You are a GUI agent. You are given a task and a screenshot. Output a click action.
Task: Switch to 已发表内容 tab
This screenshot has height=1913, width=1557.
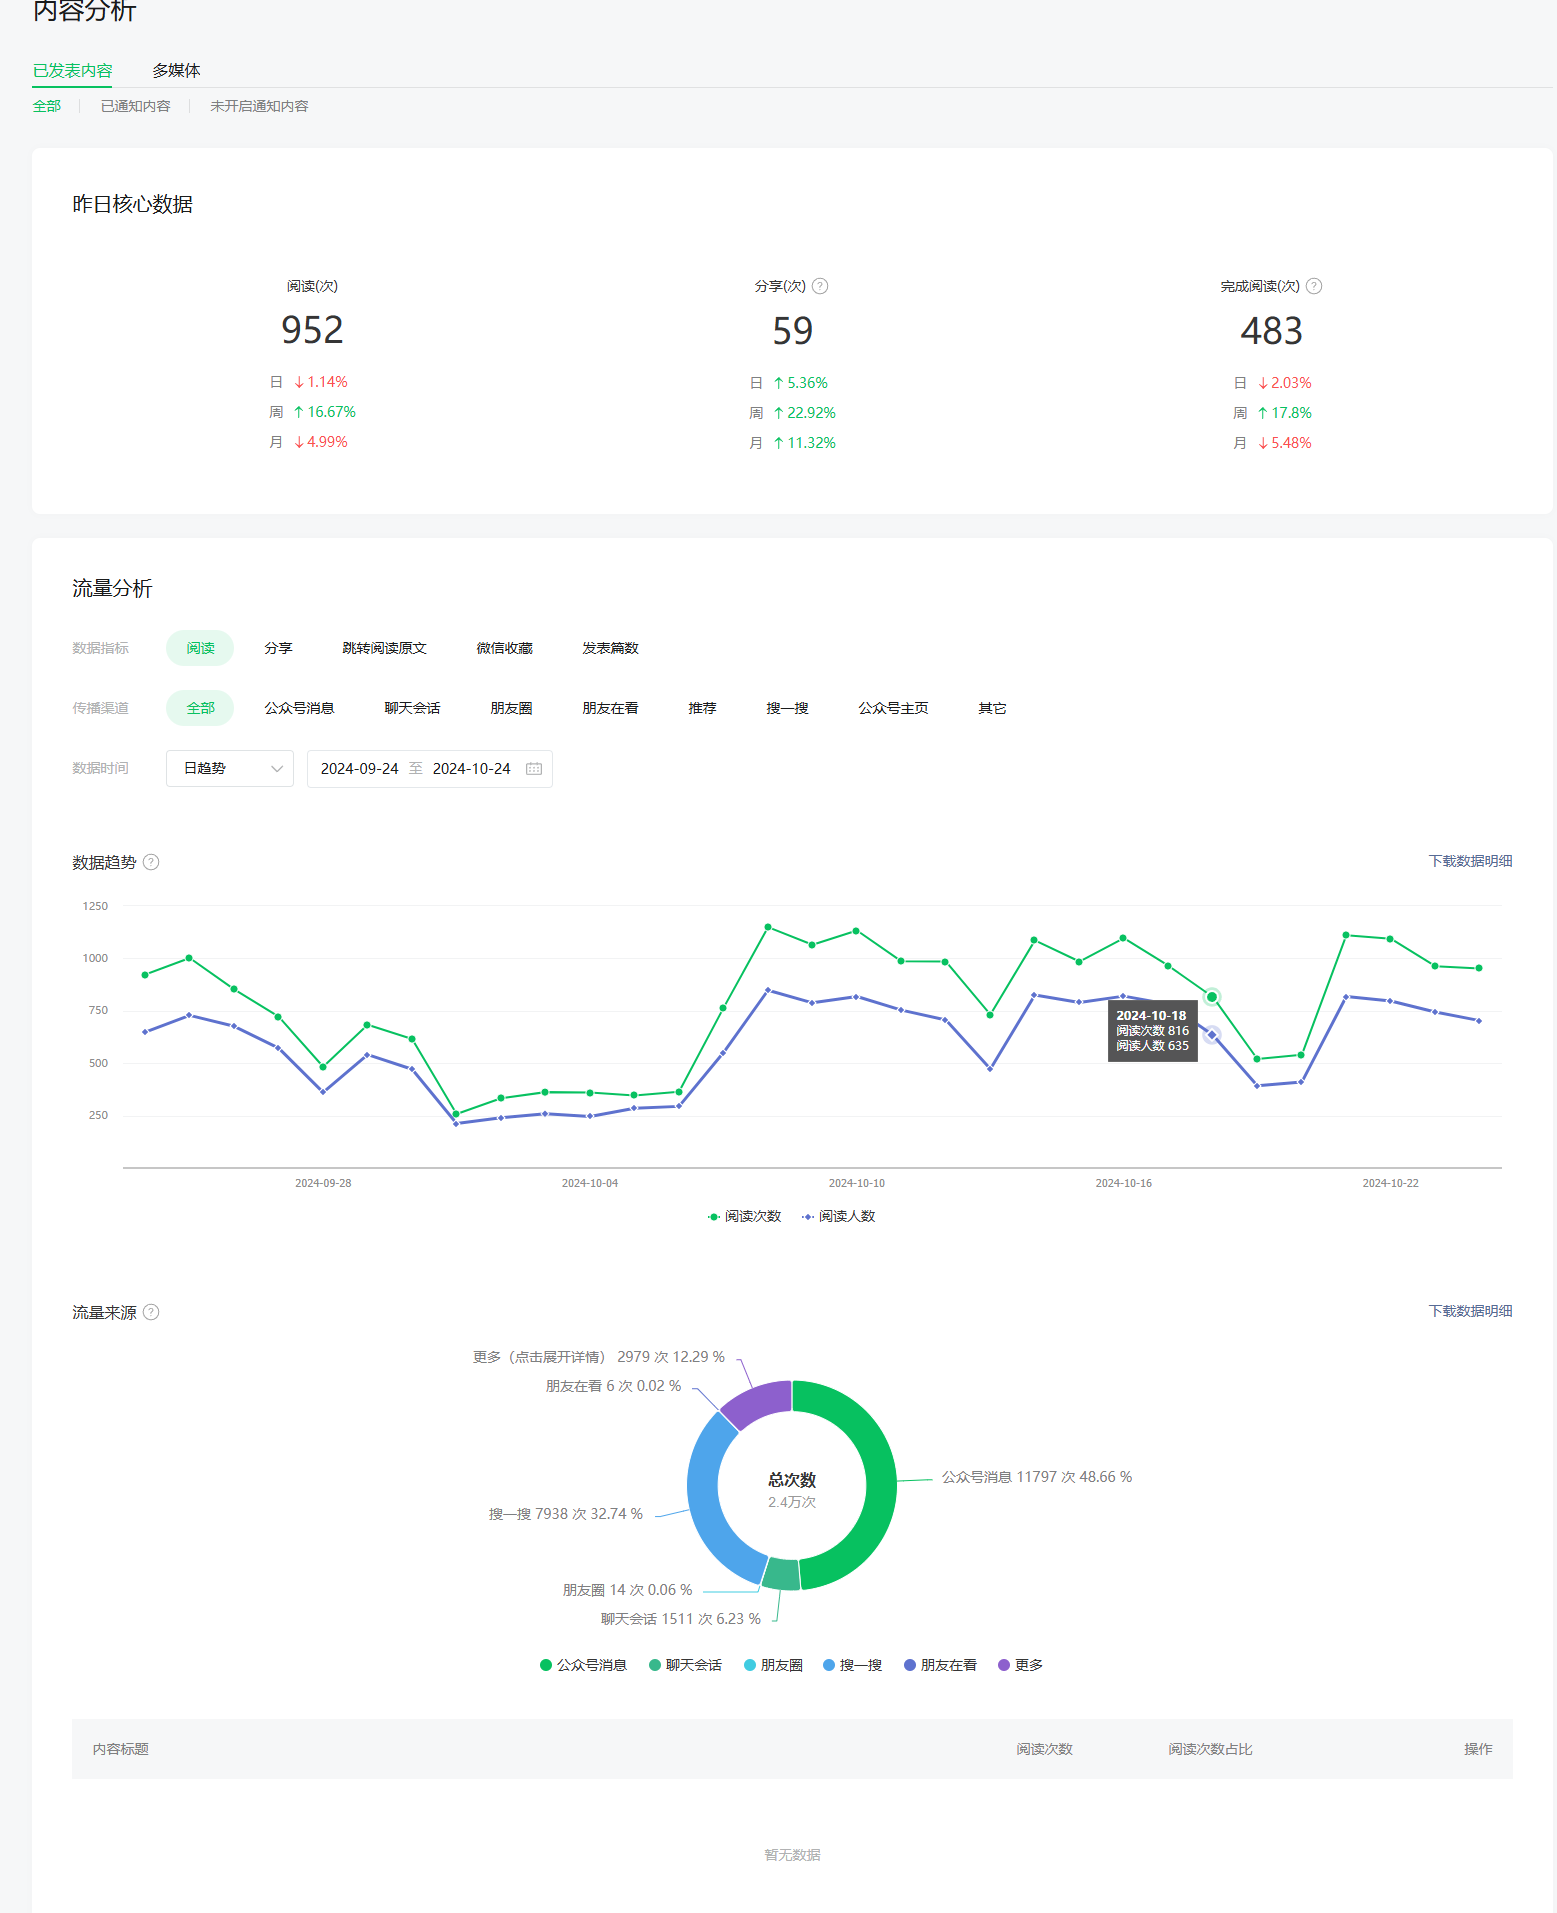(72, 70)
